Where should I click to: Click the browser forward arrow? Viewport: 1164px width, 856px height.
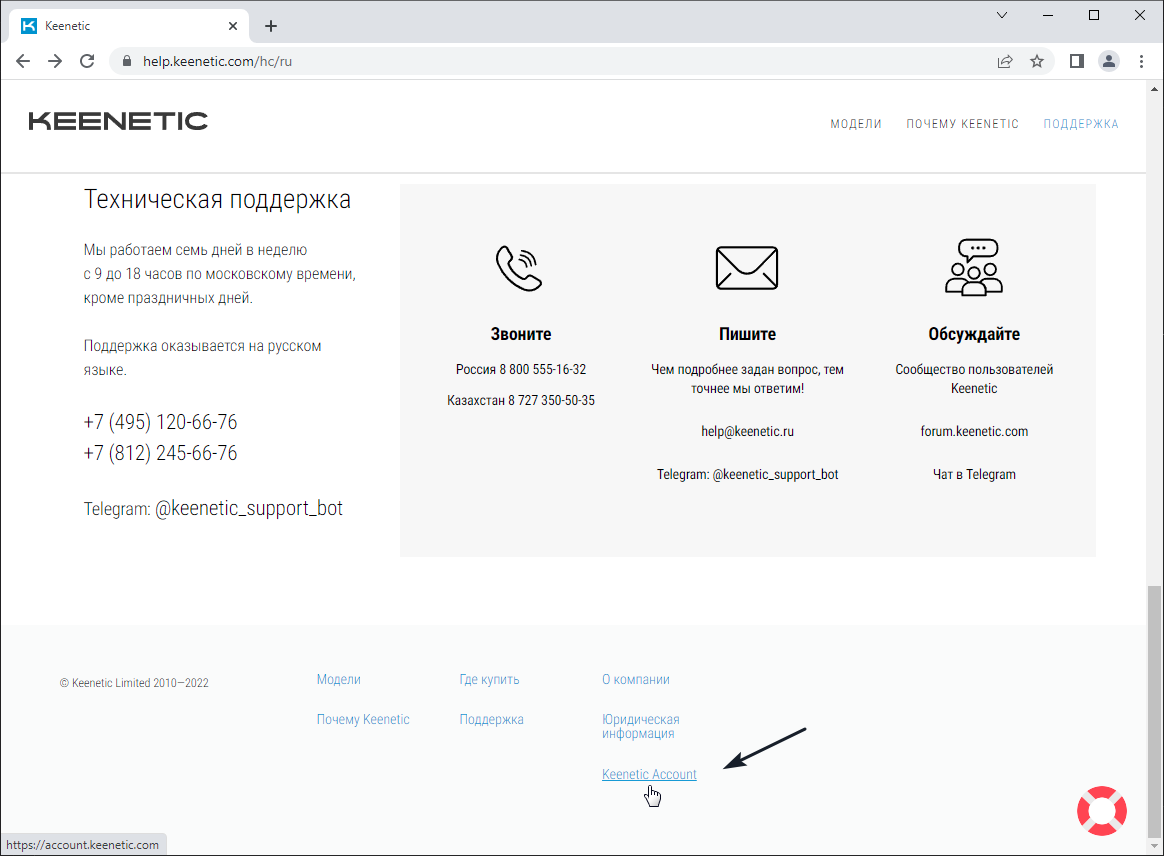pyautogui.click(x=55, y=62)
